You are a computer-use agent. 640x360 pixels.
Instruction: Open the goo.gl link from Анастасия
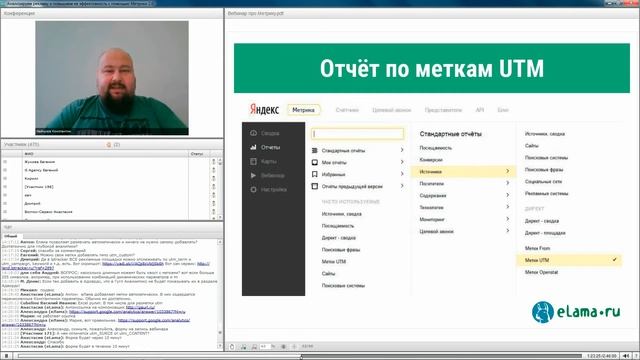click(140, 307)
